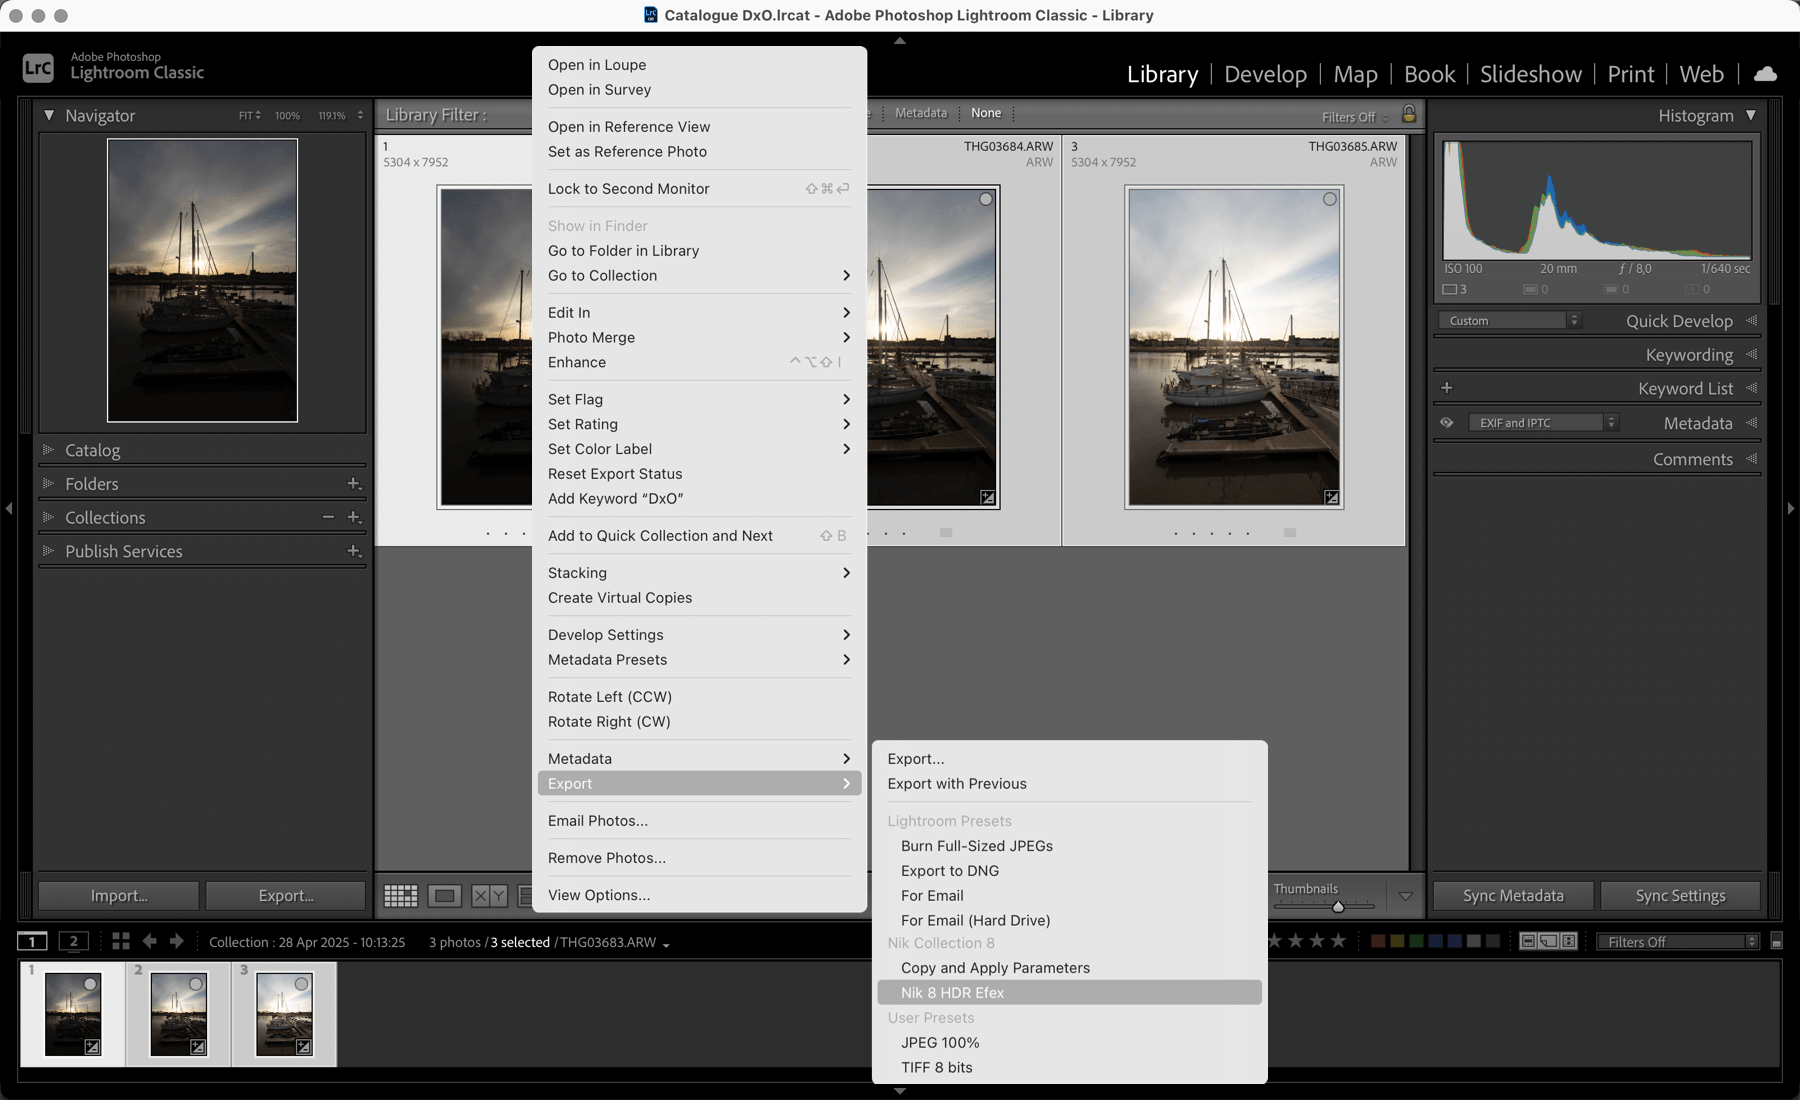1800x1100 pixels.
Task: Add publish service with plus icon
Action: click(354, 551)
